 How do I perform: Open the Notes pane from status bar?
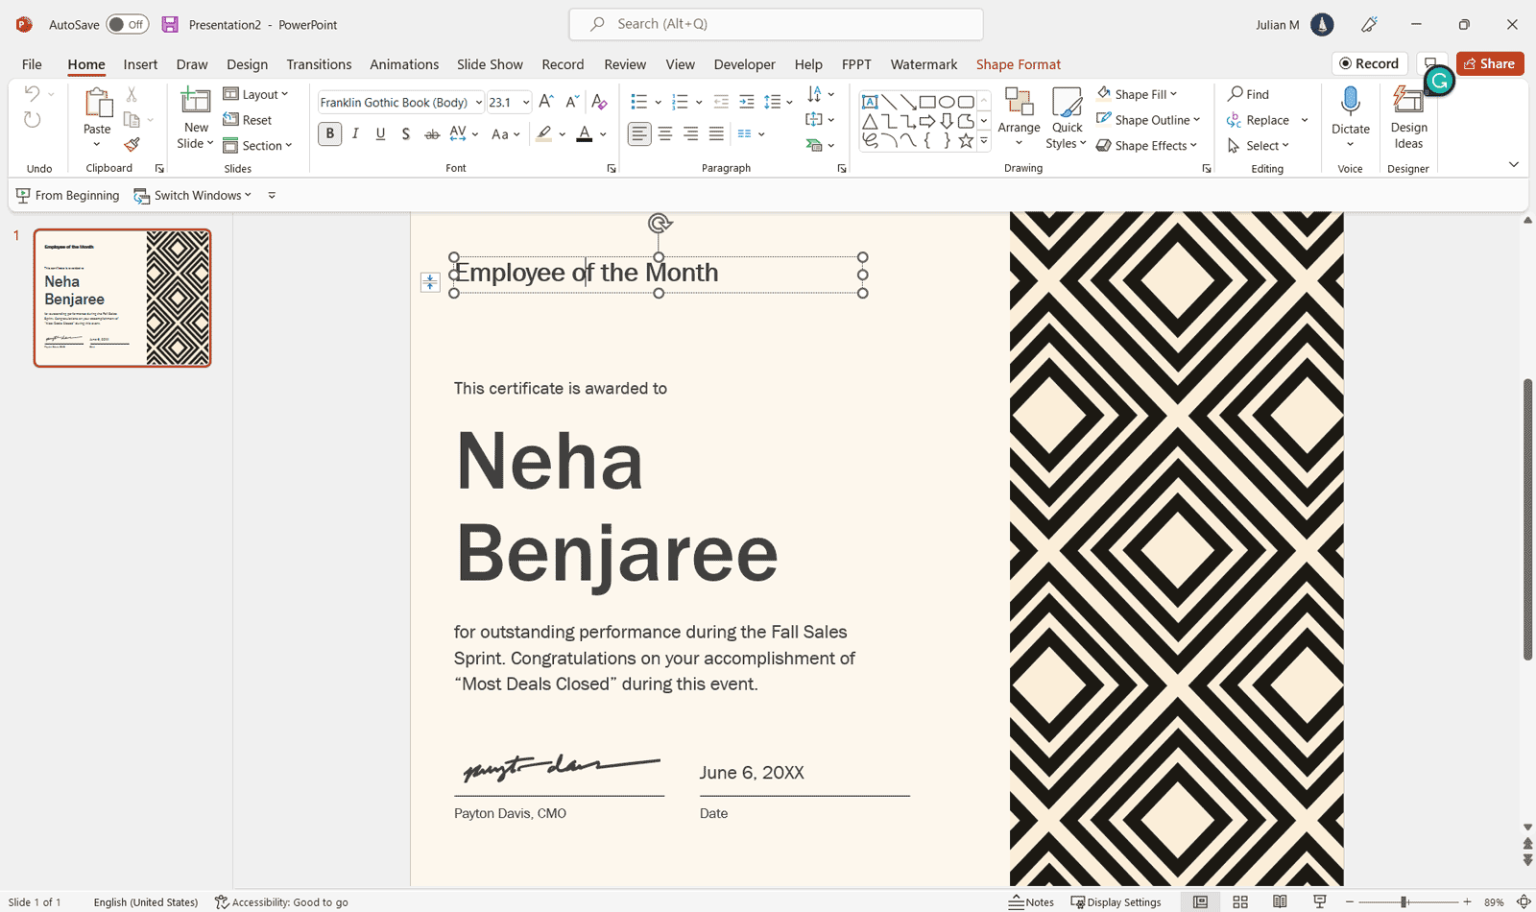tap(1031, 901)
